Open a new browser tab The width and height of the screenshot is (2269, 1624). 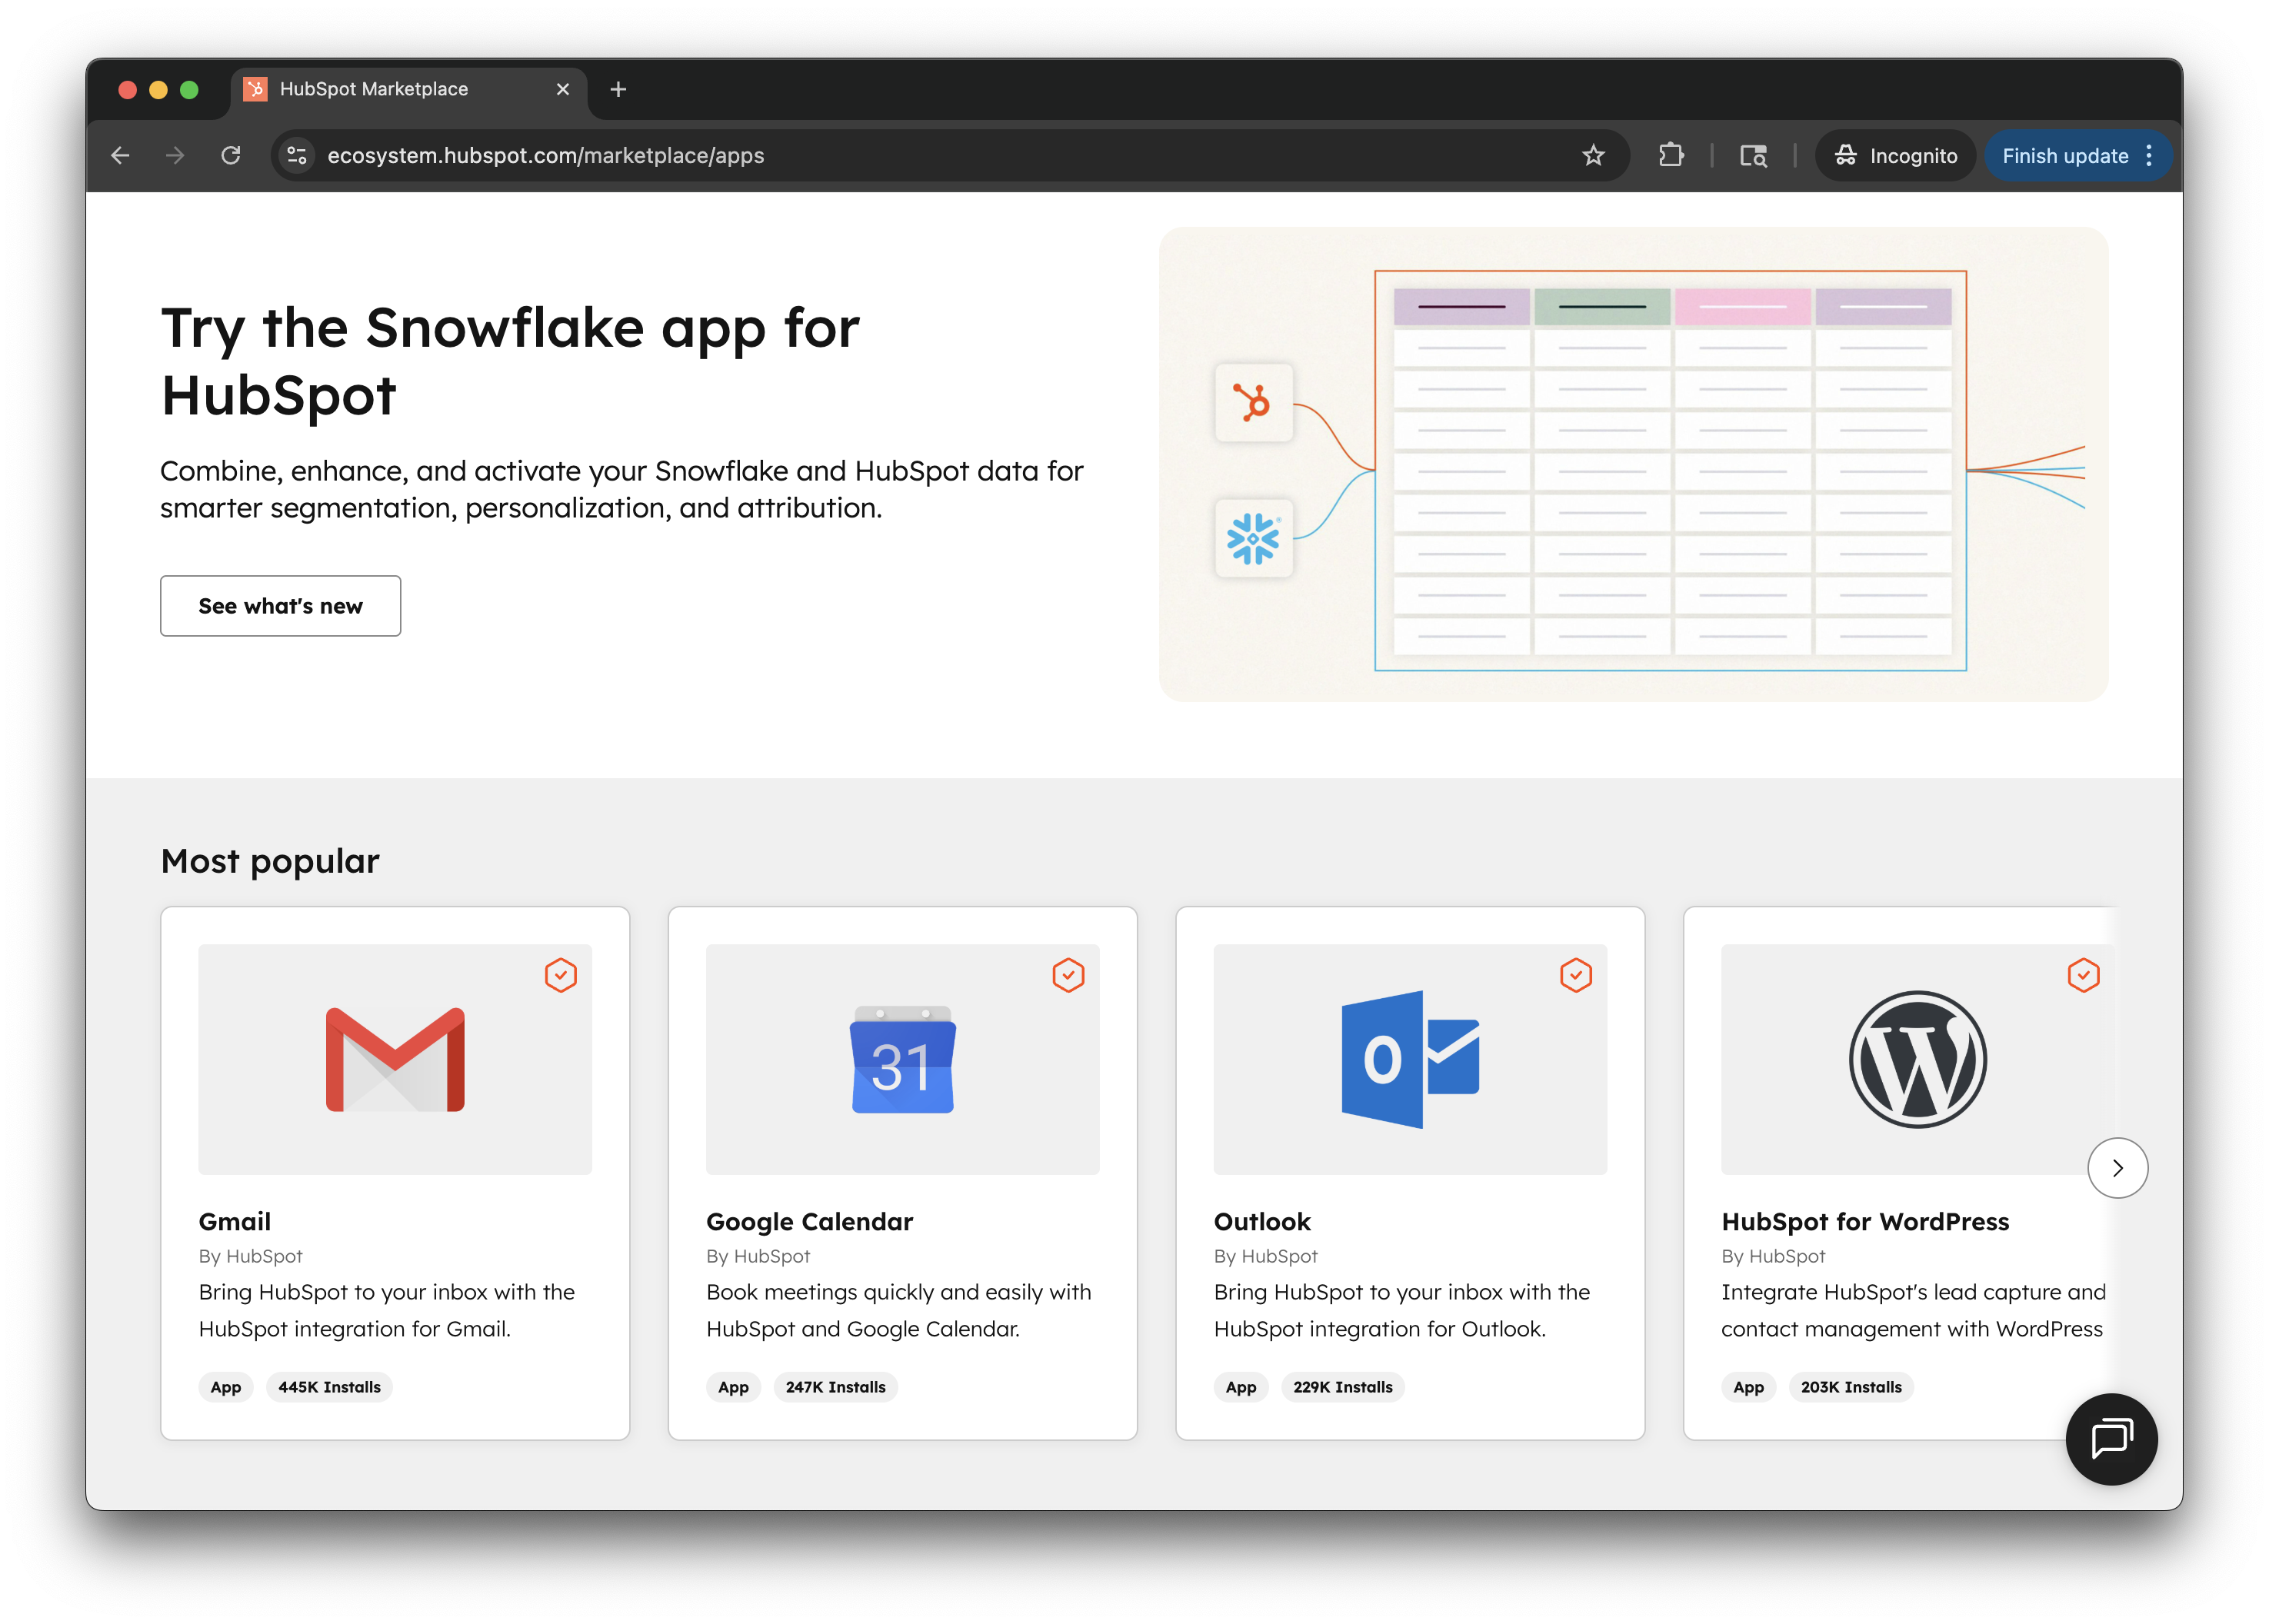(x=618, y=89)
